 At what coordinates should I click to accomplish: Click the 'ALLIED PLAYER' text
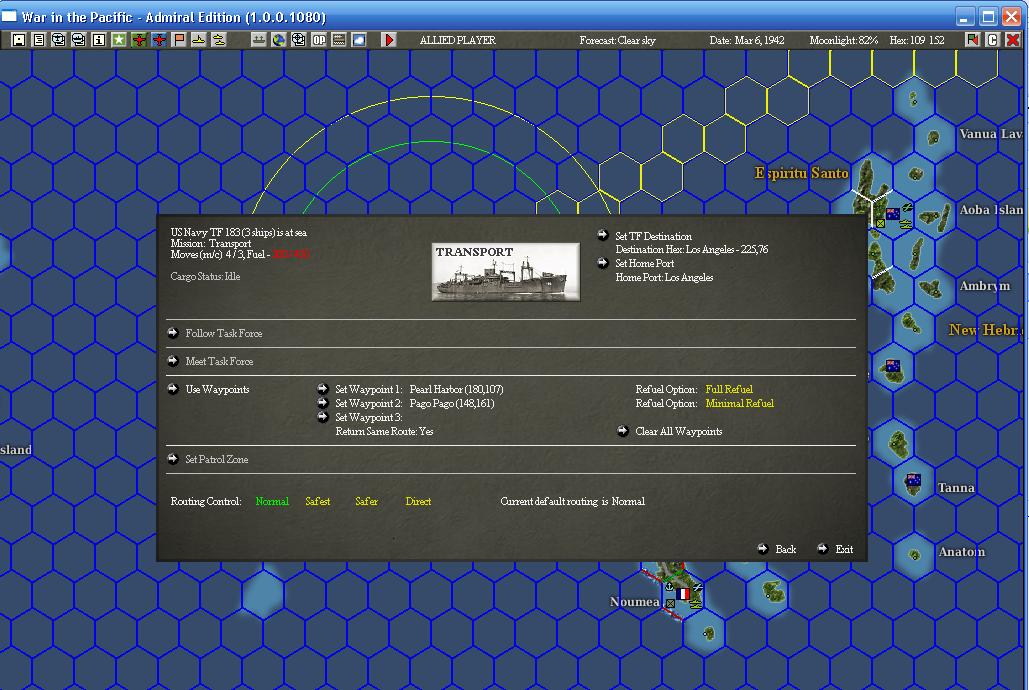click(457, 40)
